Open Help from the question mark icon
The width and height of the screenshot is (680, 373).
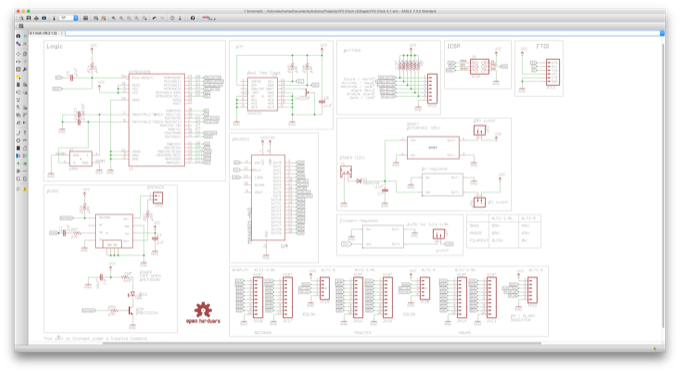pos(193,18)
